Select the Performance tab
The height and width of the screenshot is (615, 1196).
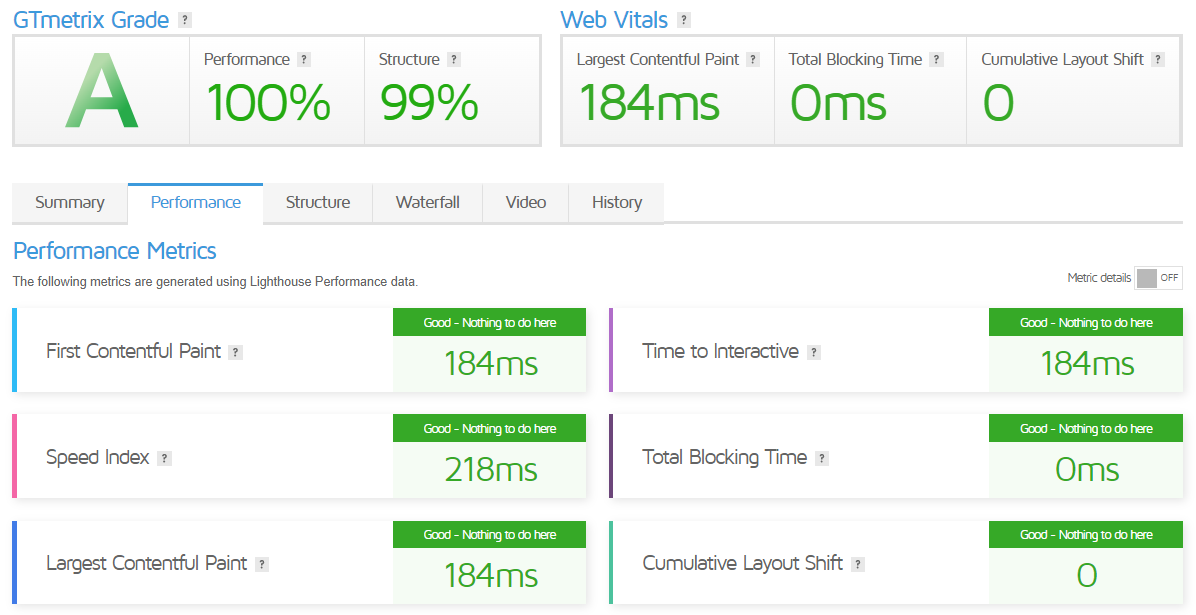click(x=195, y=203)
